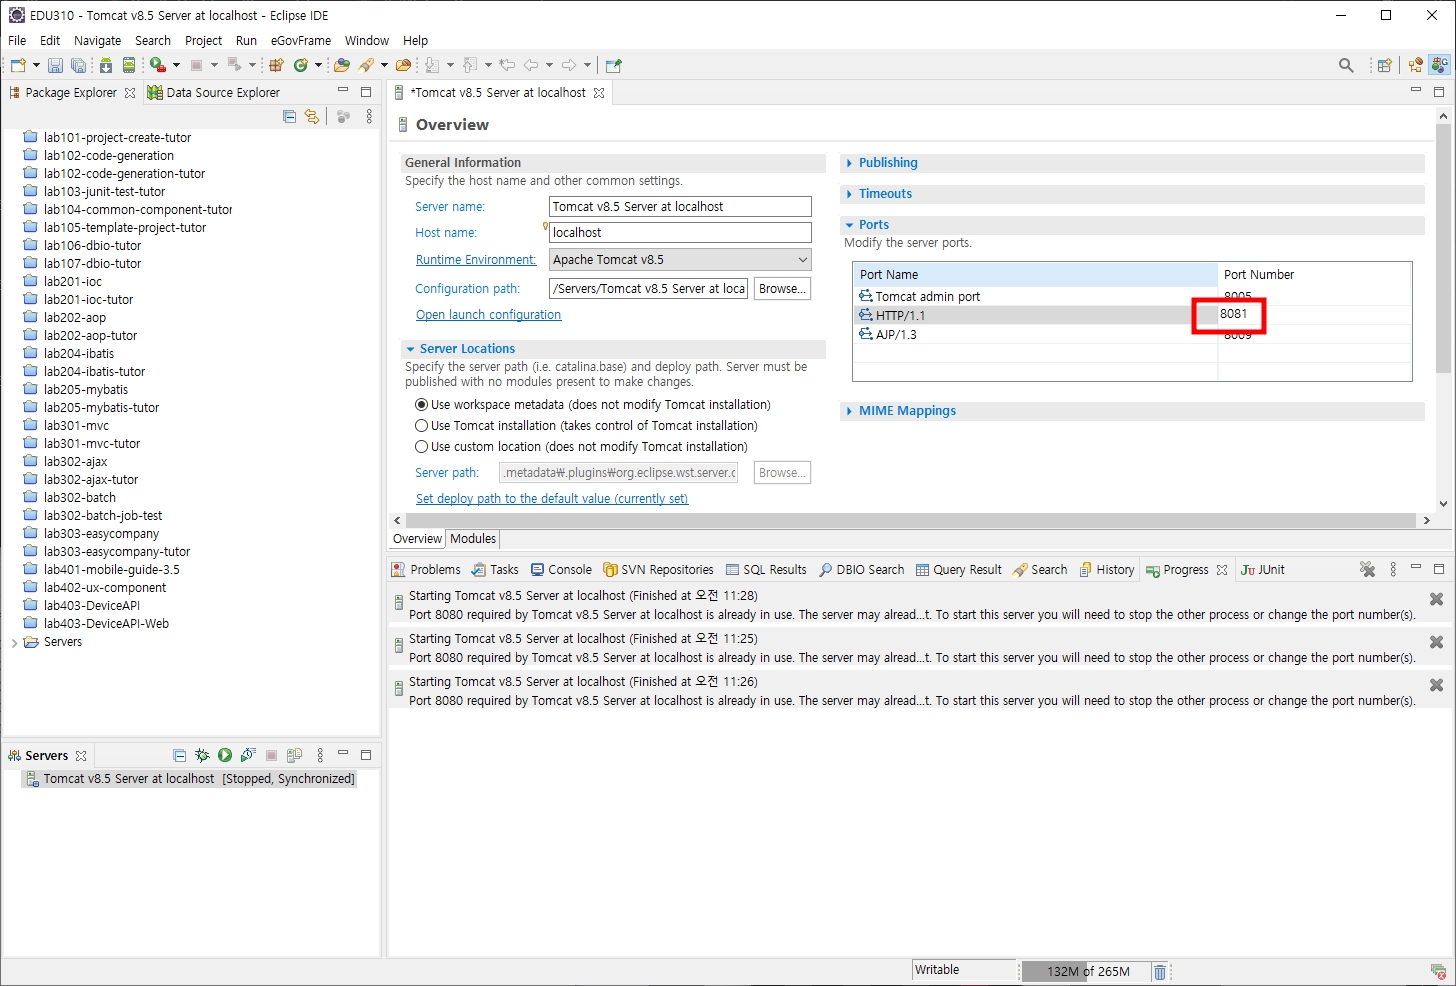Open the New wizard dropdown arrow

click(36, 65)
